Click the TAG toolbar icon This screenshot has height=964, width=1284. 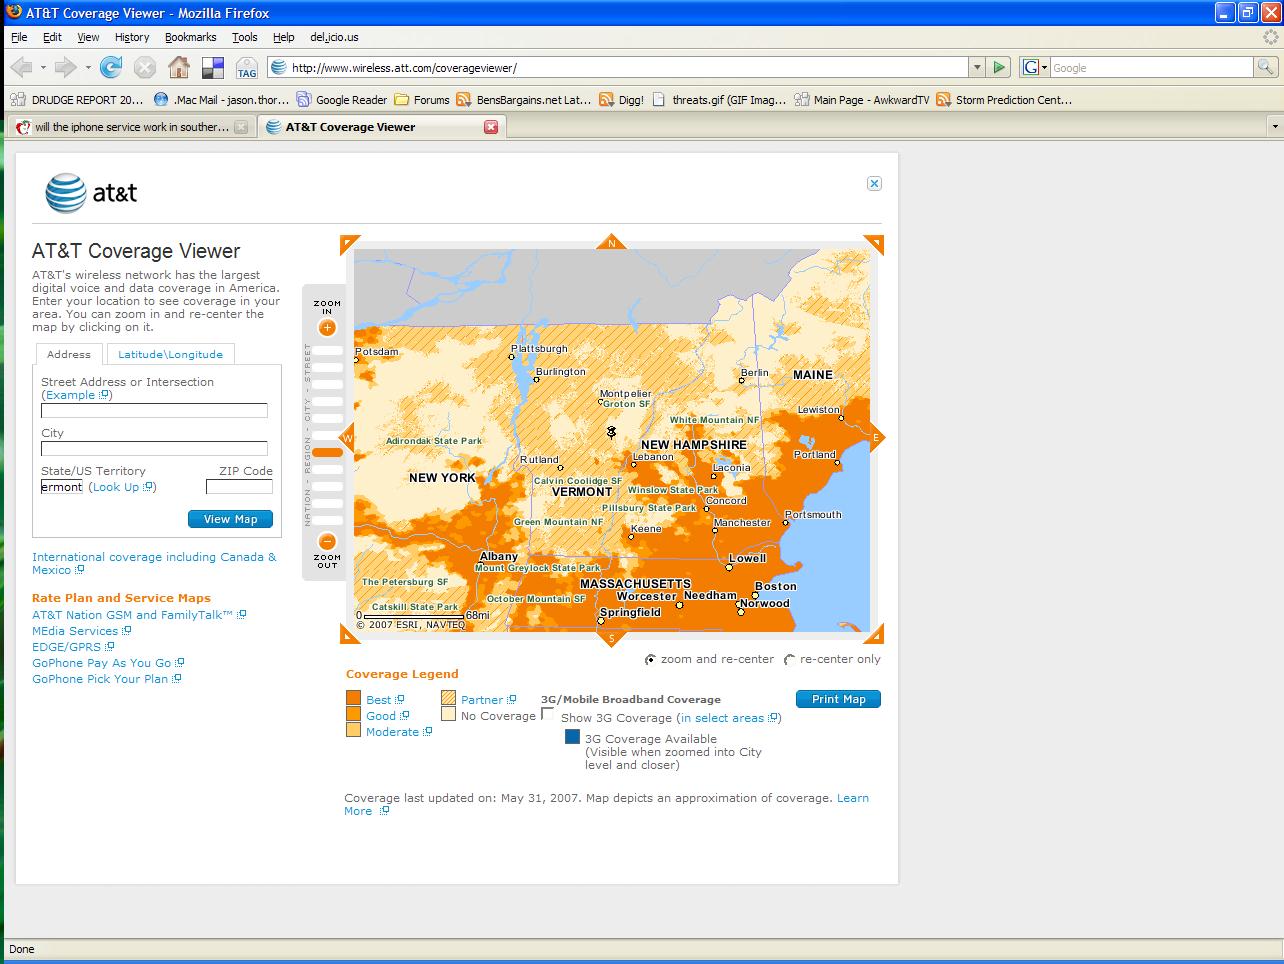[x=247, y=68]
